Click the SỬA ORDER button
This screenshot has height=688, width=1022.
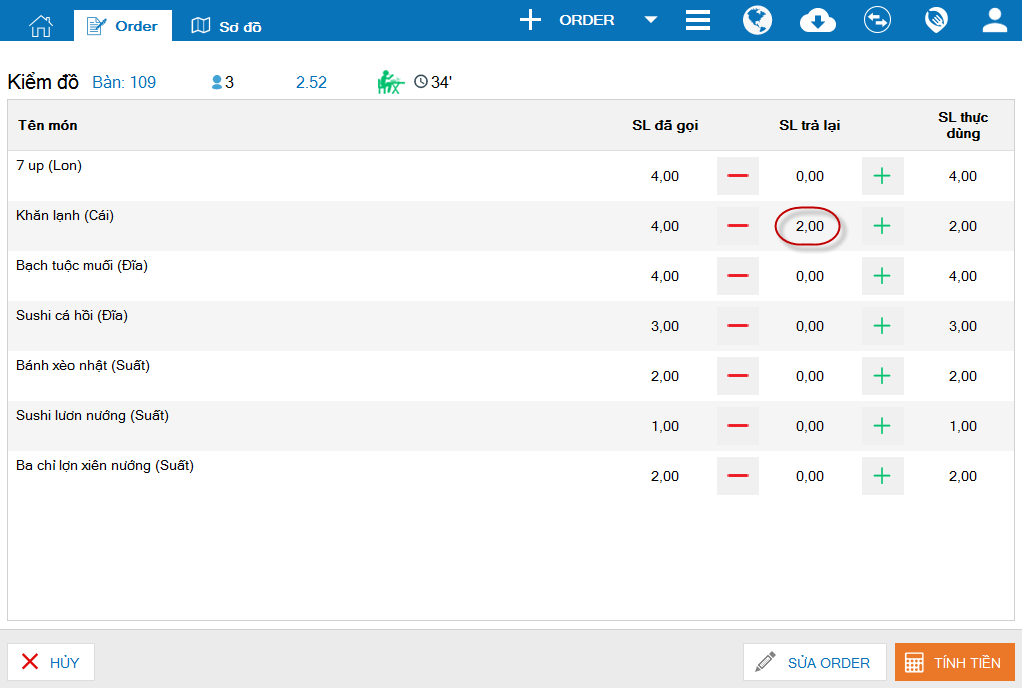click(x=815, y=662)
